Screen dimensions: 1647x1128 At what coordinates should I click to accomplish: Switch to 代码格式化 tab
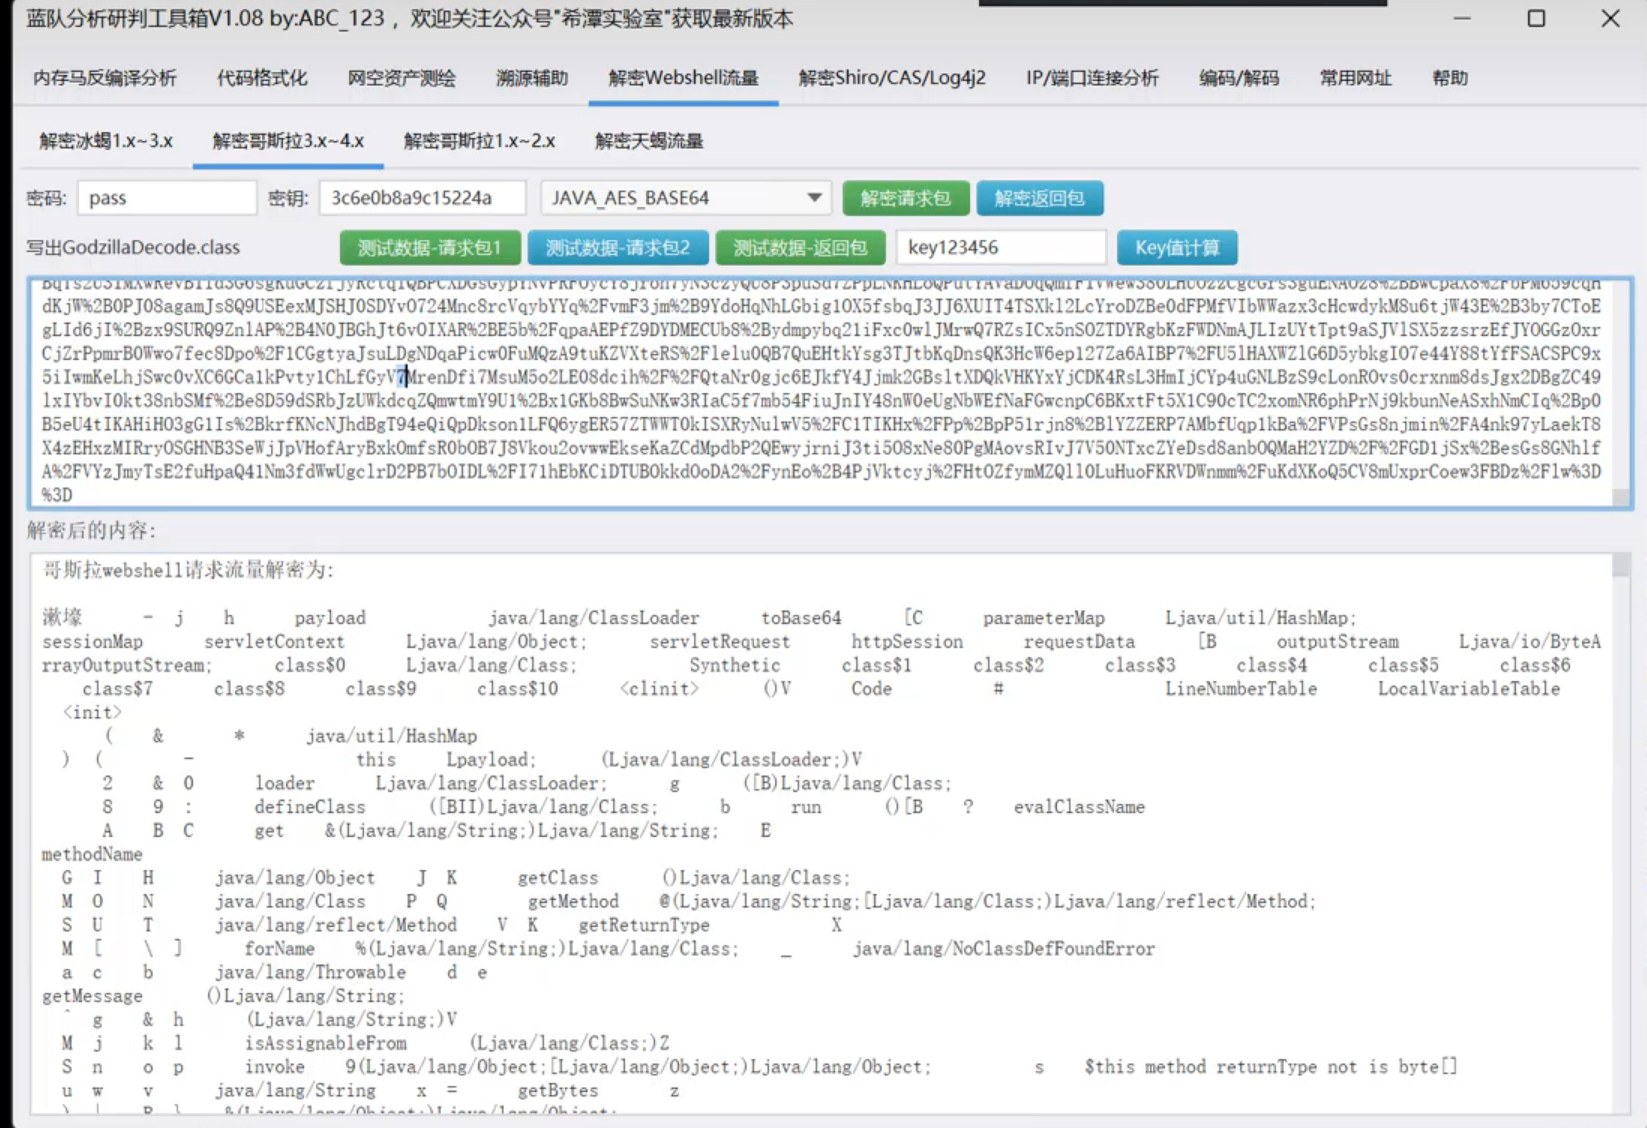[262, 78]
